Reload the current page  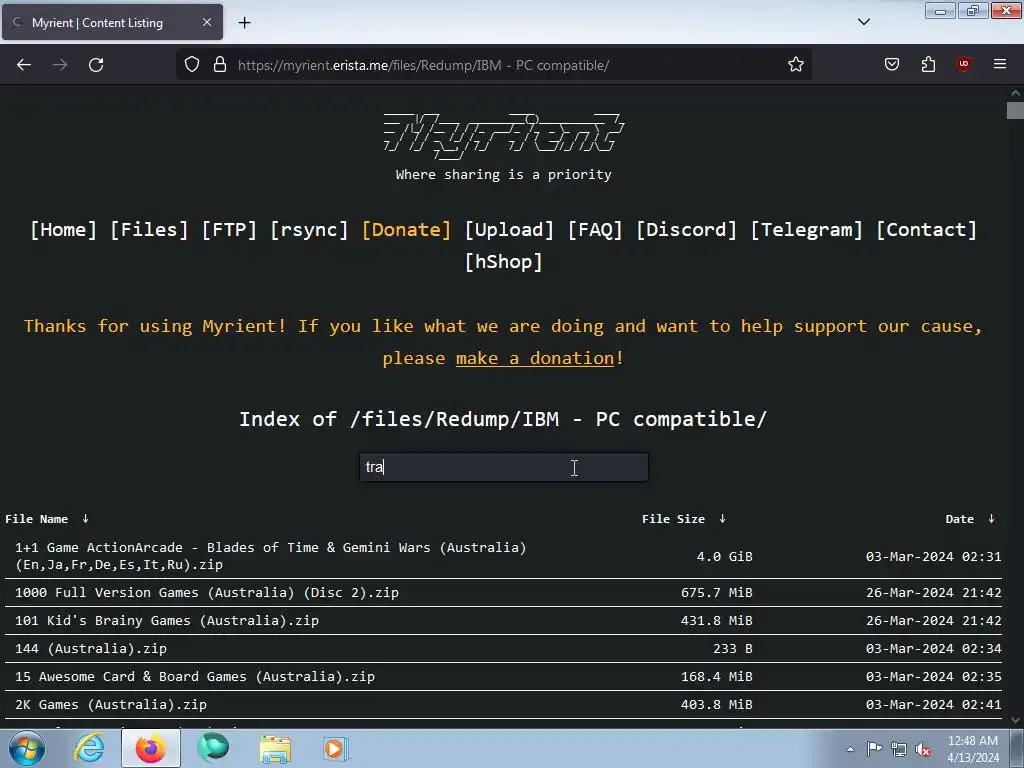(x=96, y=65)
